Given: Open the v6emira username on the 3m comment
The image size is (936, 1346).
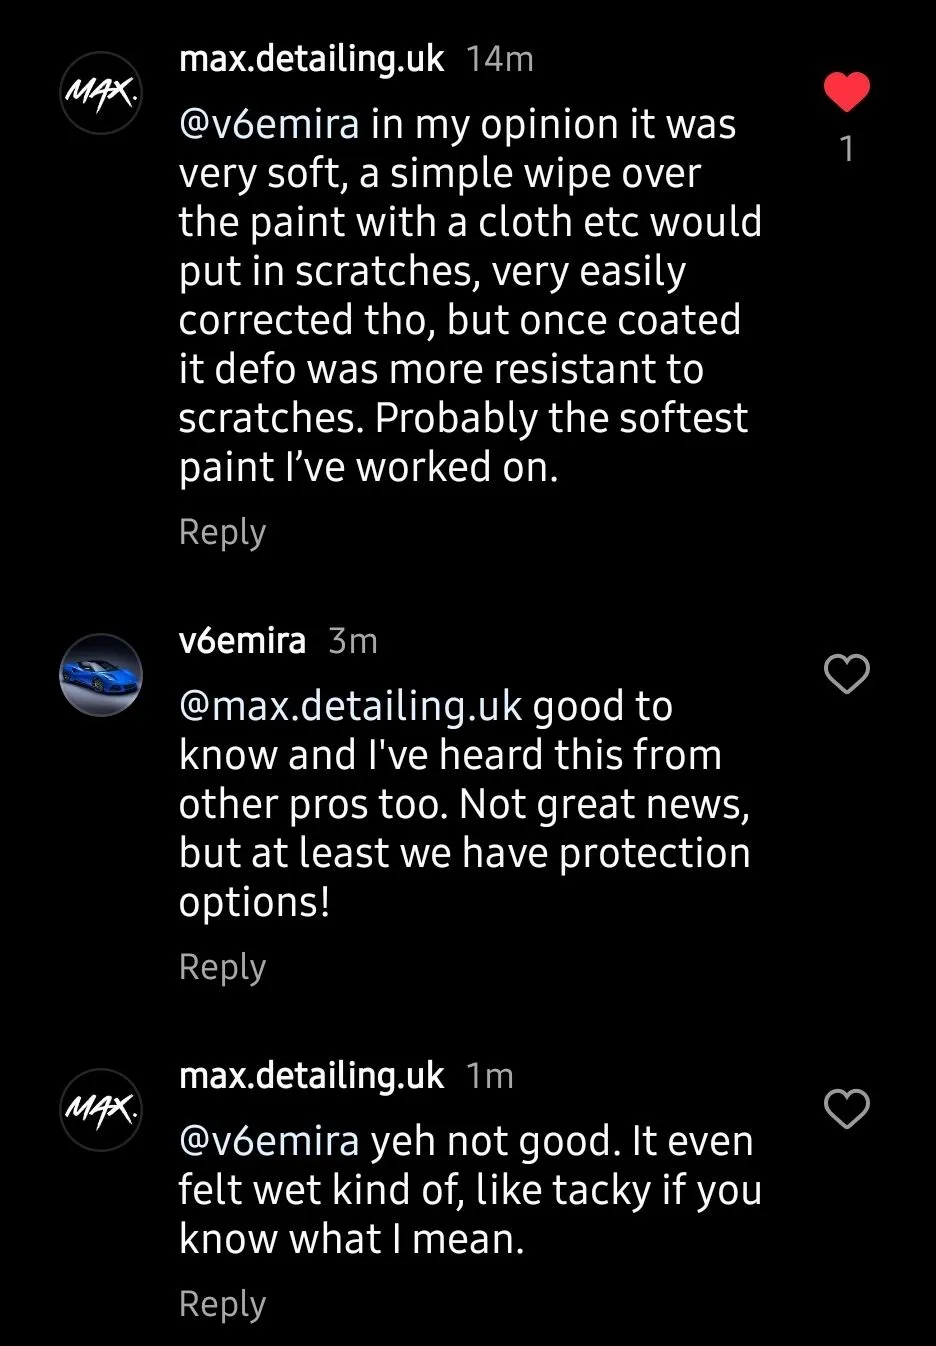Looking at the screenshot, I should (242, 641).
